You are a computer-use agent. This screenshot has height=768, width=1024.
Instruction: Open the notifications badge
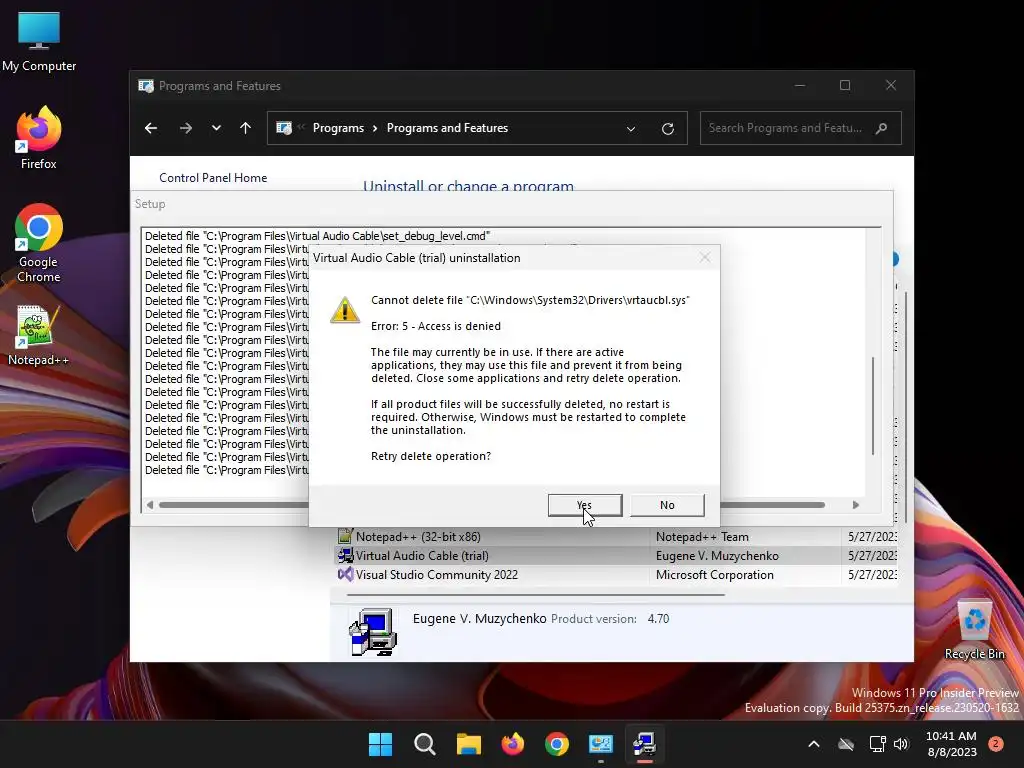(996, 744)
